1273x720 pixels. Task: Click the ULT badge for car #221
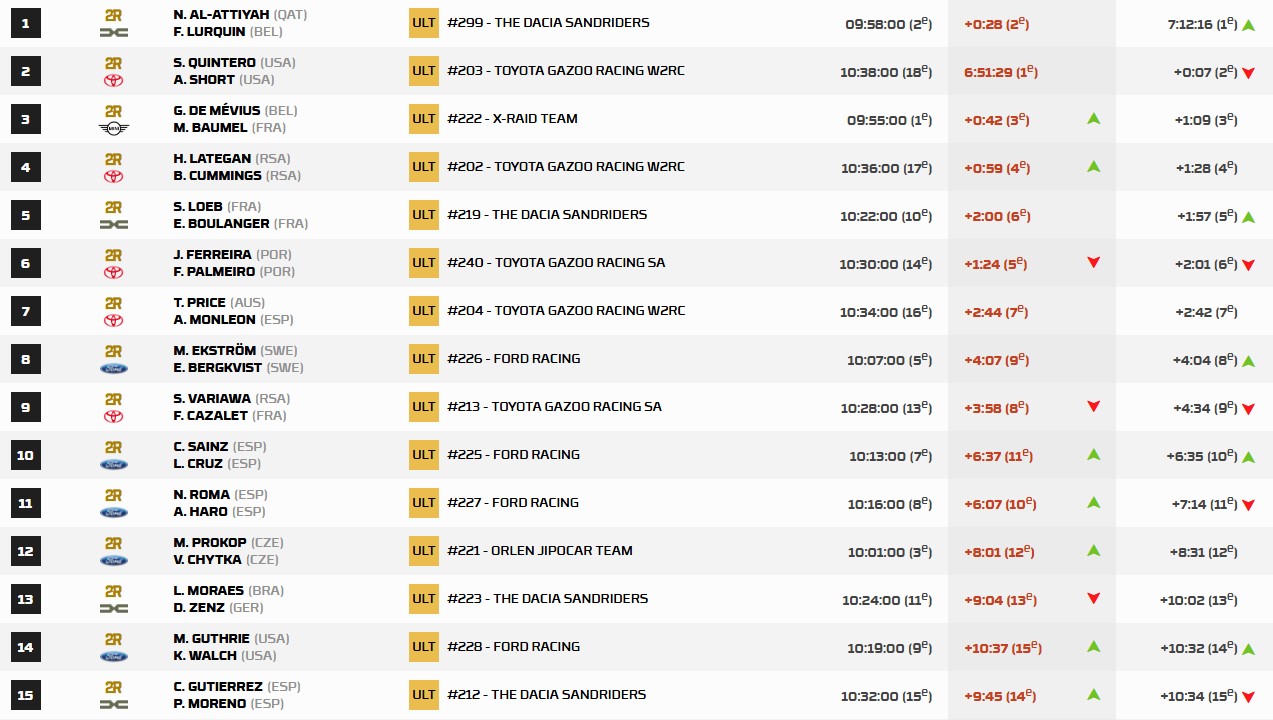423,551
